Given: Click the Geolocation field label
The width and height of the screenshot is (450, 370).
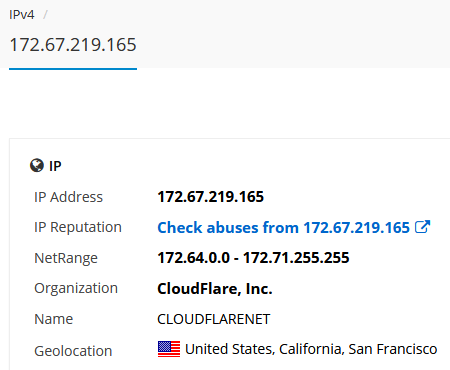Looking at the screenshot, I should (73, 351).
